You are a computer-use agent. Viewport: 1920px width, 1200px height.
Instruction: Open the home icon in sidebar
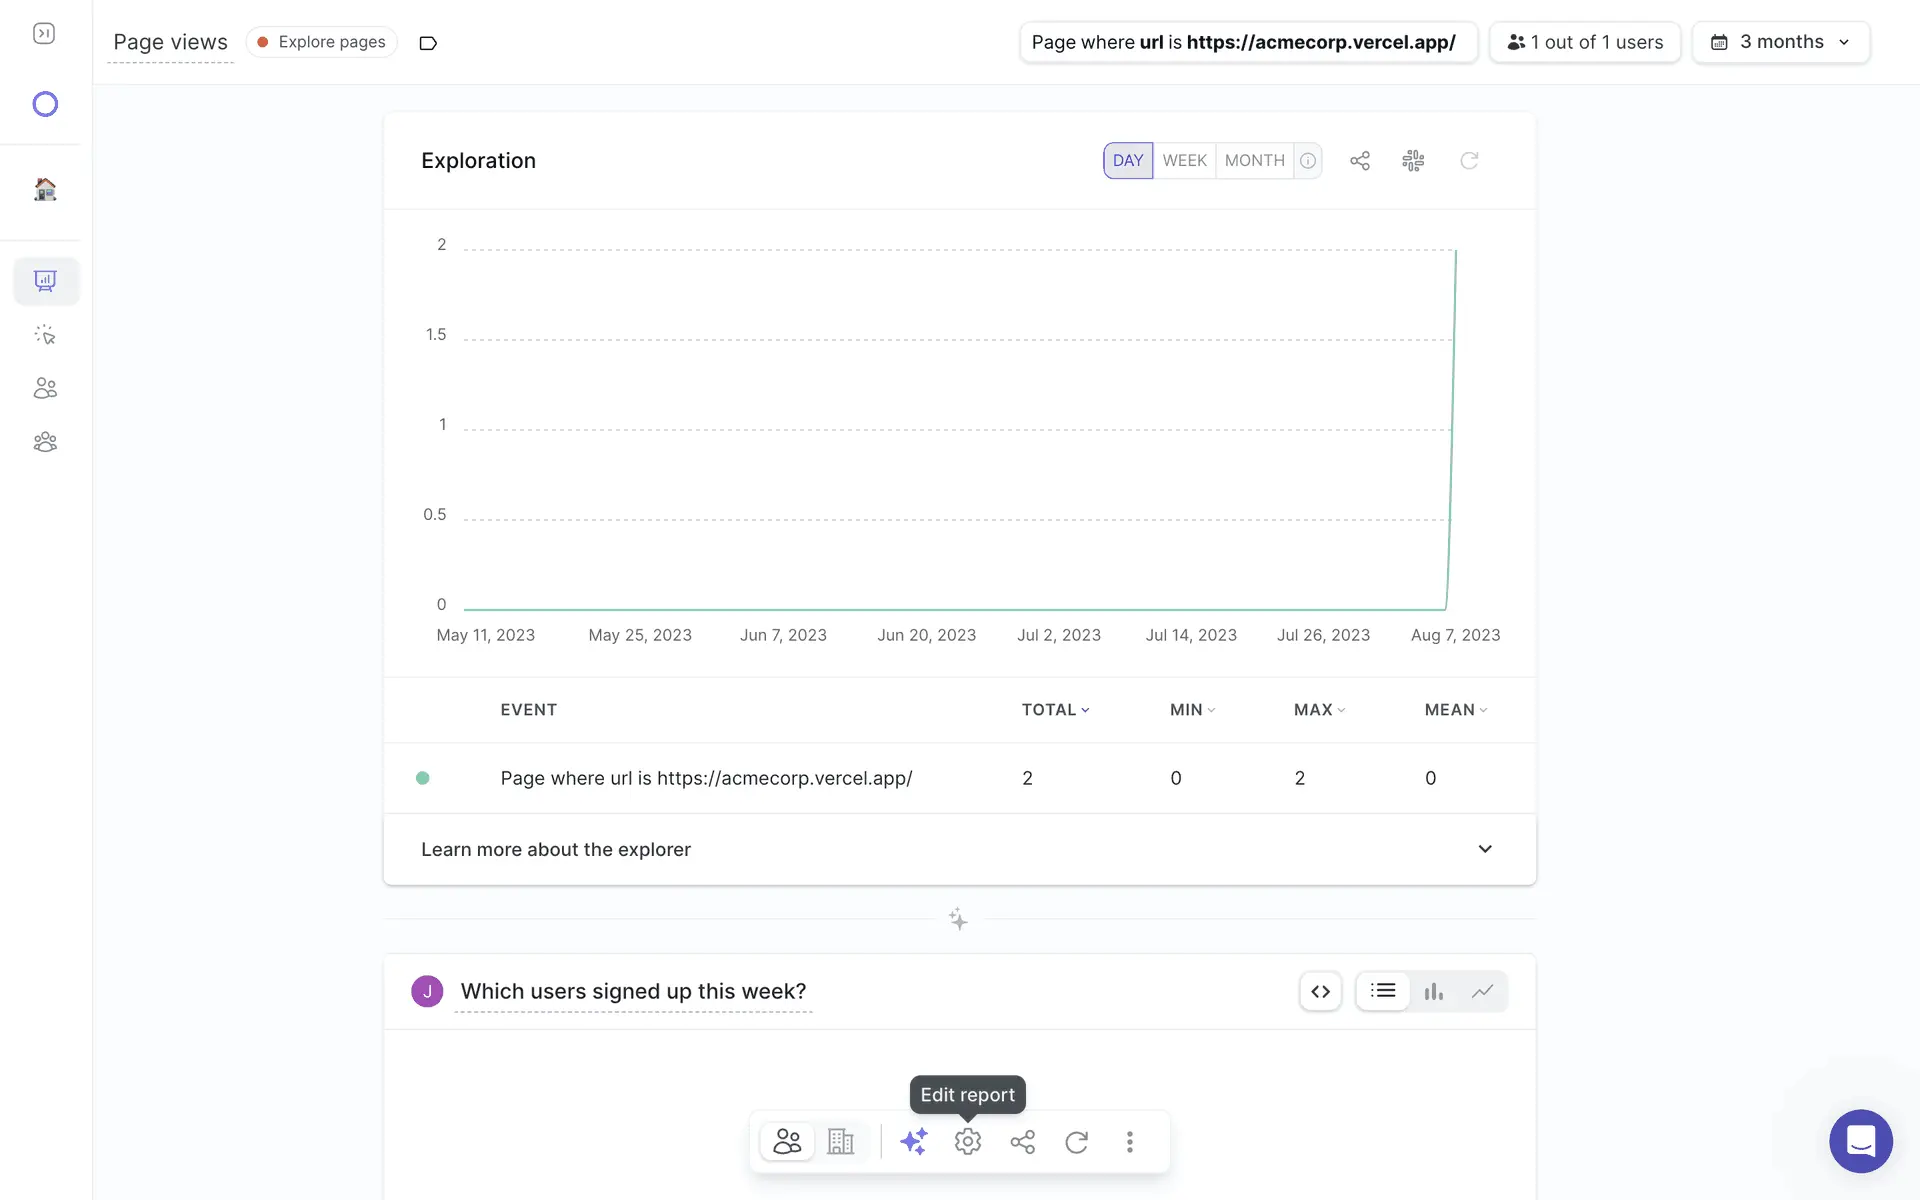point(45,189)
